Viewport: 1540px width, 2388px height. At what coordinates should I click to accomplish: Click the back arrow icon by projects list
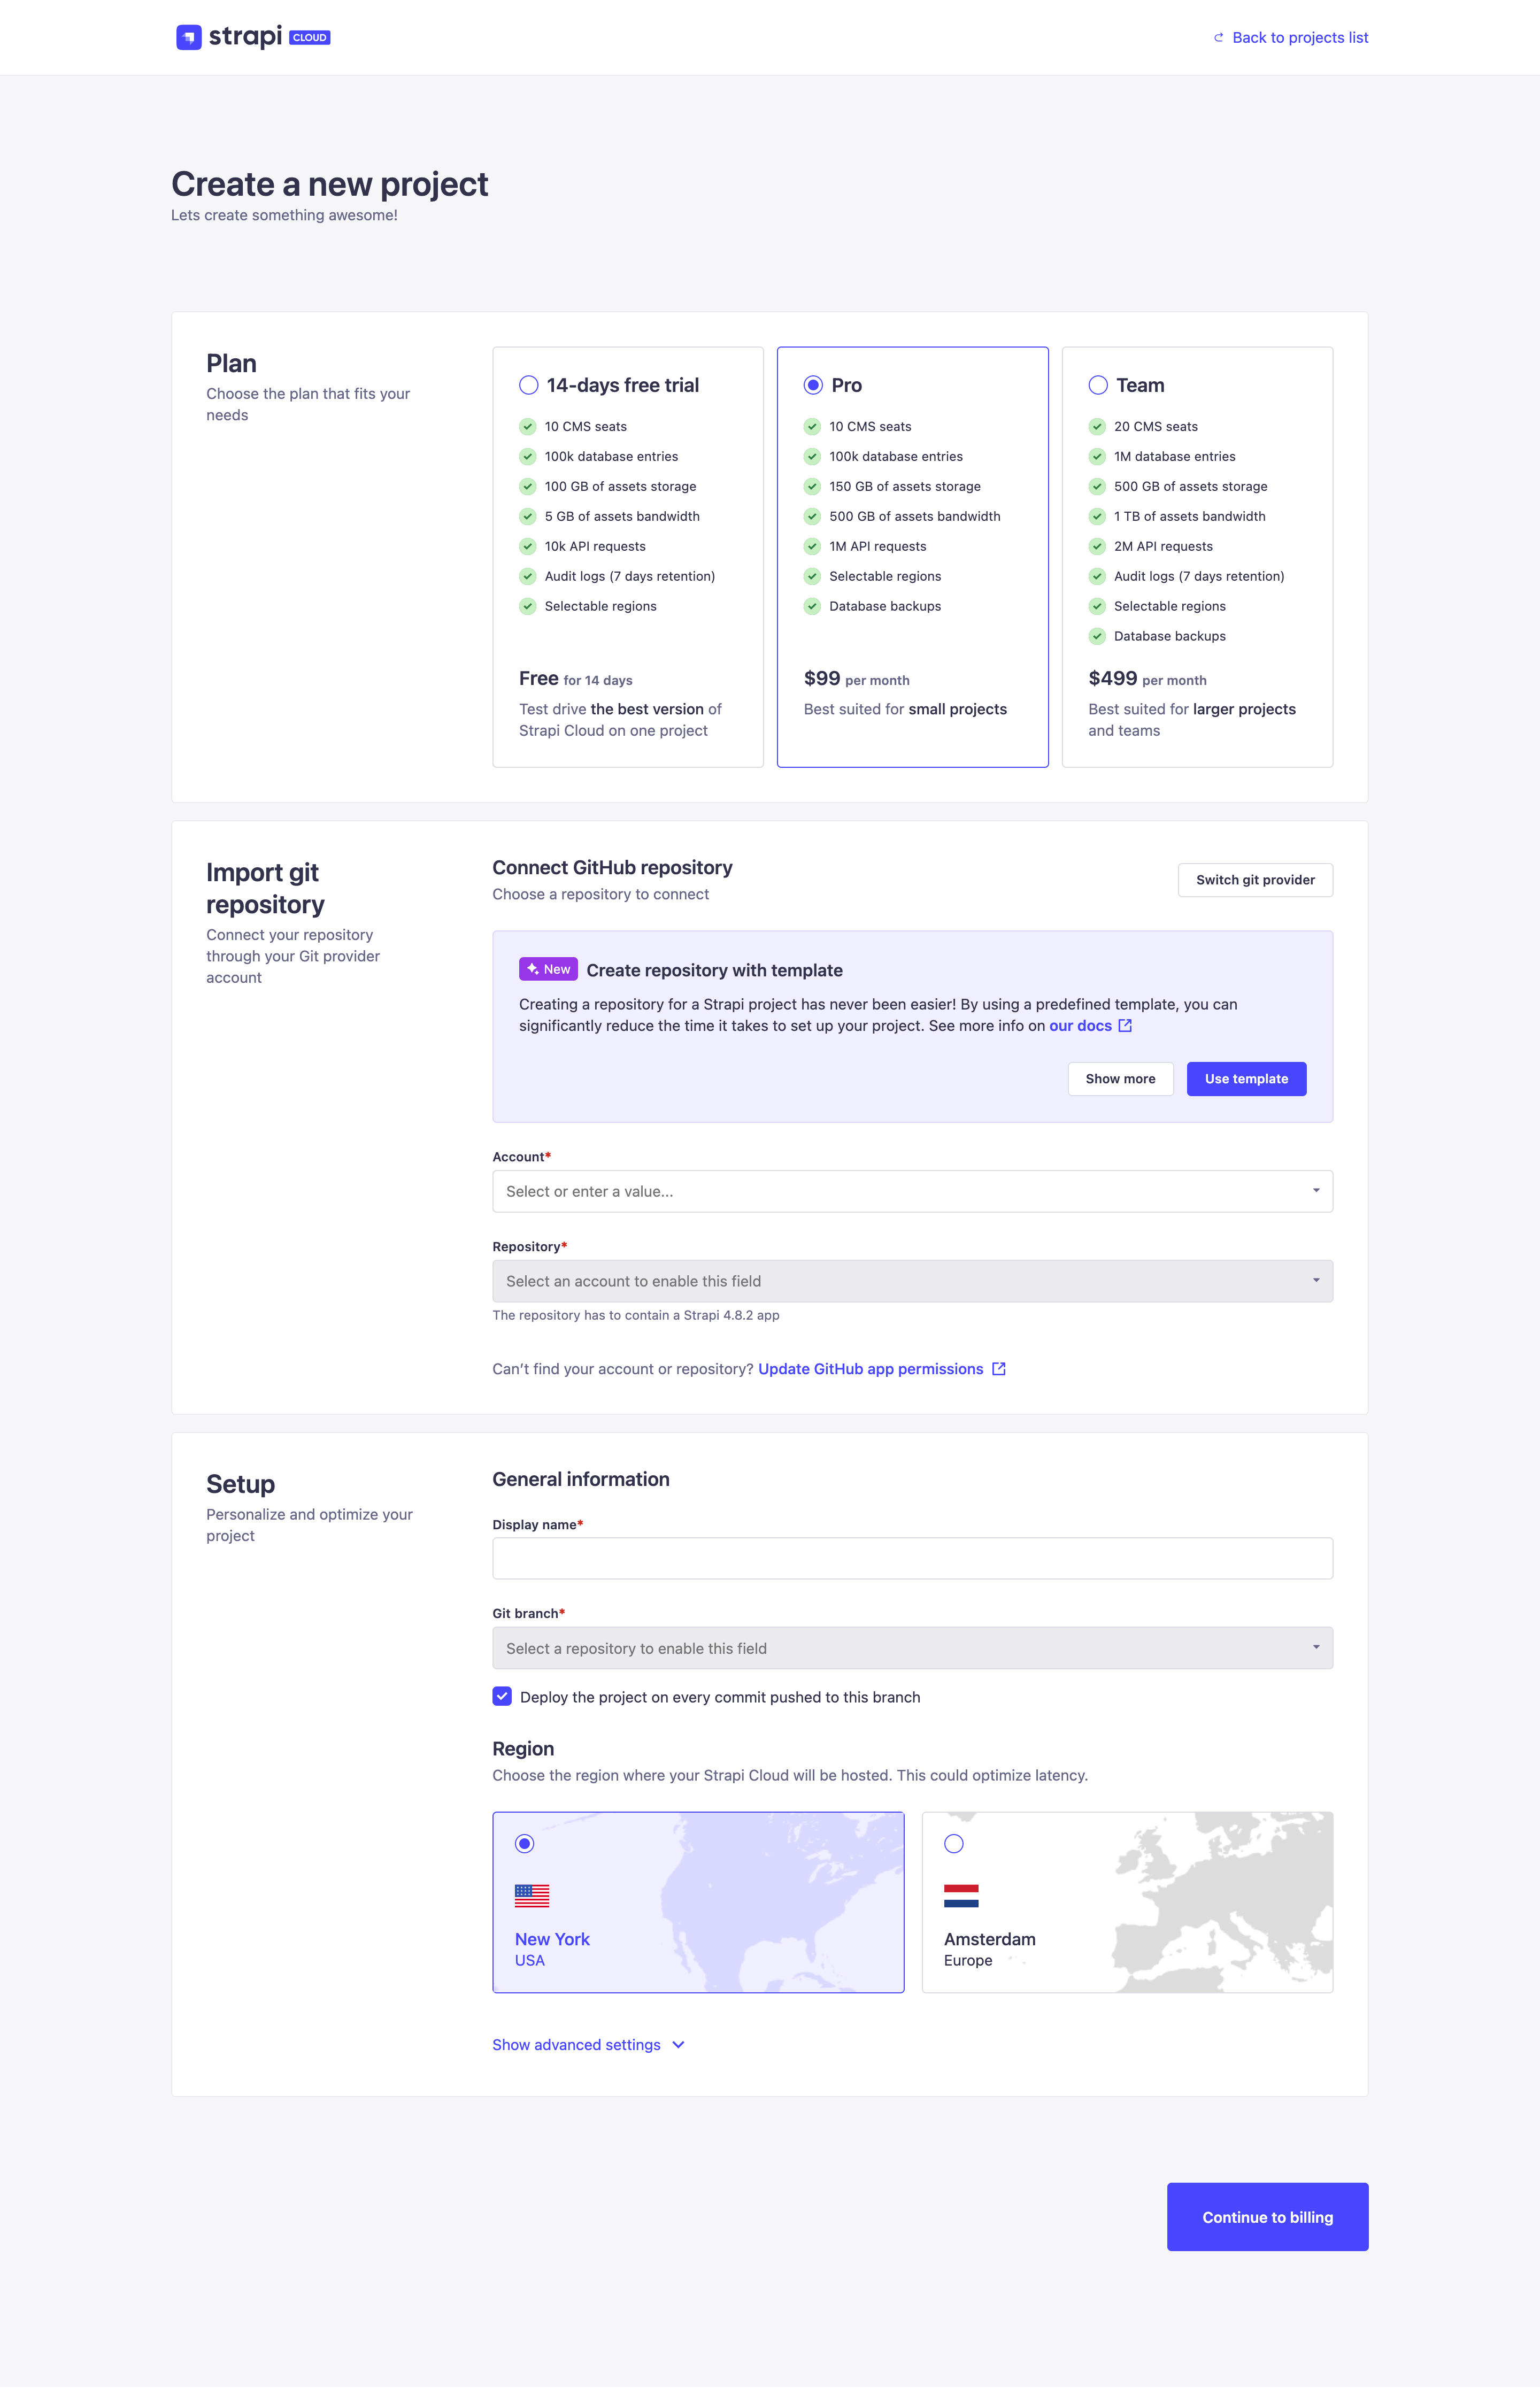[1218, 38]
